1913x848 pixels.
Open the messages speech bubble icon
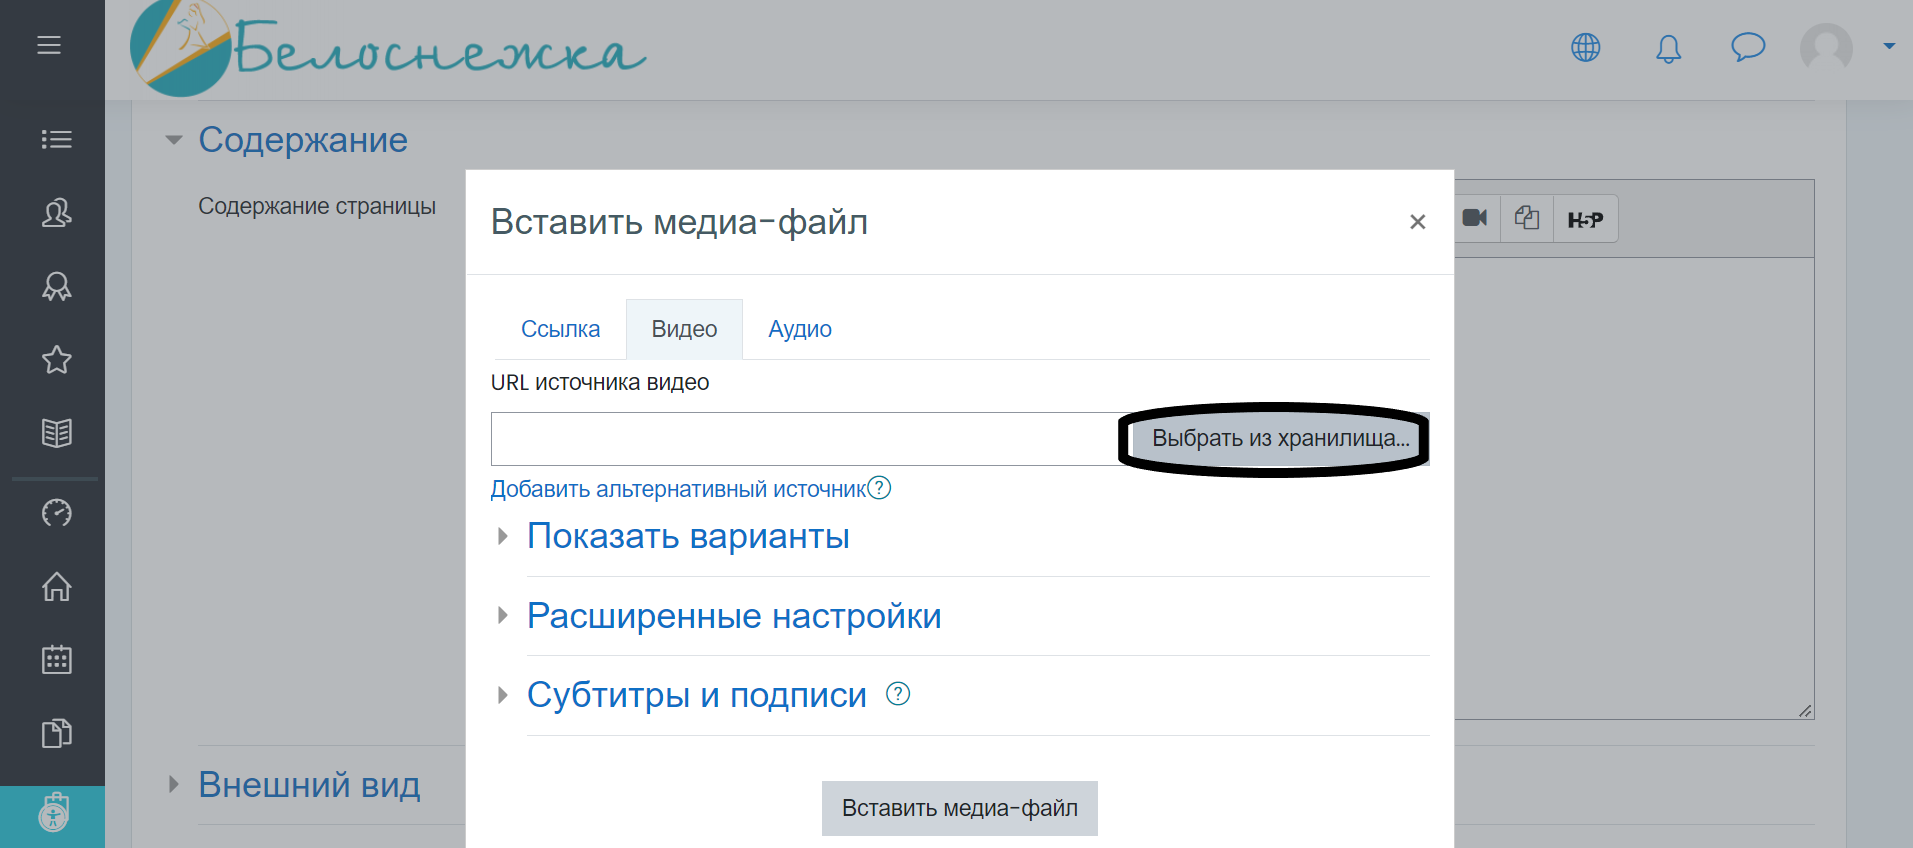click(1747, 47)
